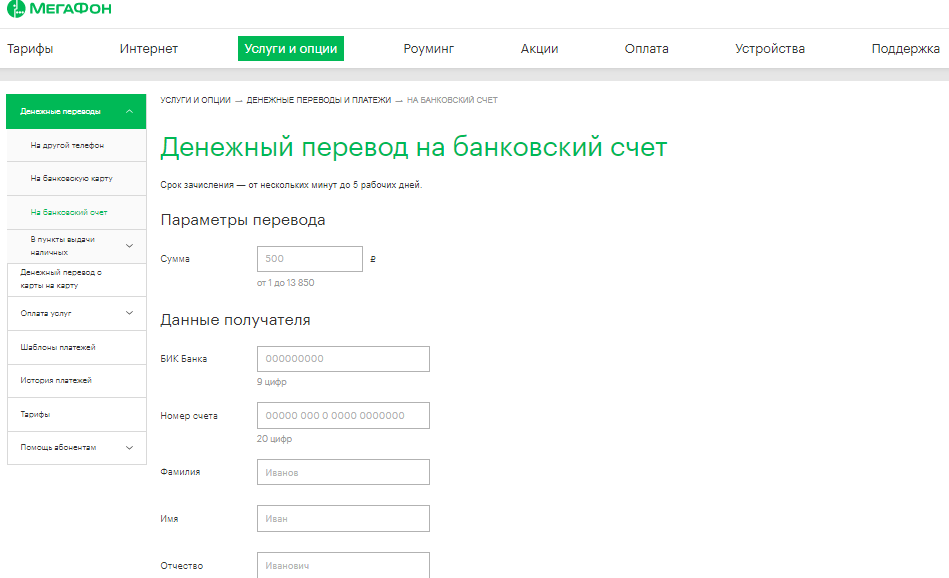This screenshot has width=949, height=578.
Task: Open На банковскую карту sidebar link
Action: pos(71,178)
